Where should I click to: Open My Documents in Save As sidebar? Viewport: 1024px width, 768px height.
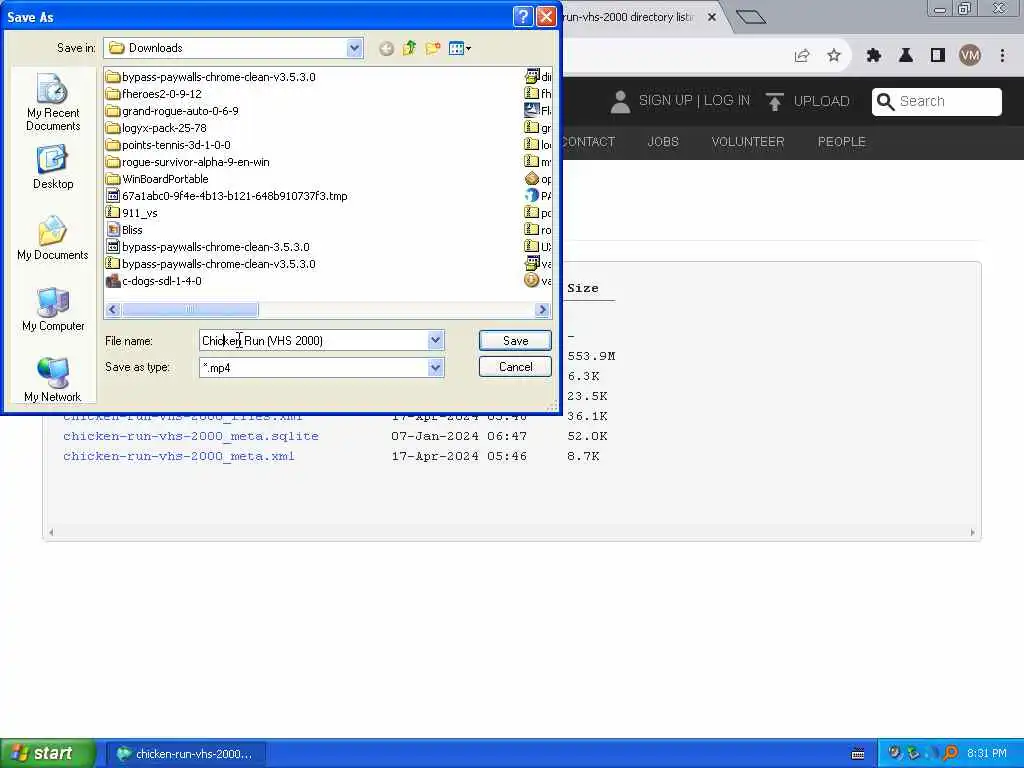click(x=53, y=239)
